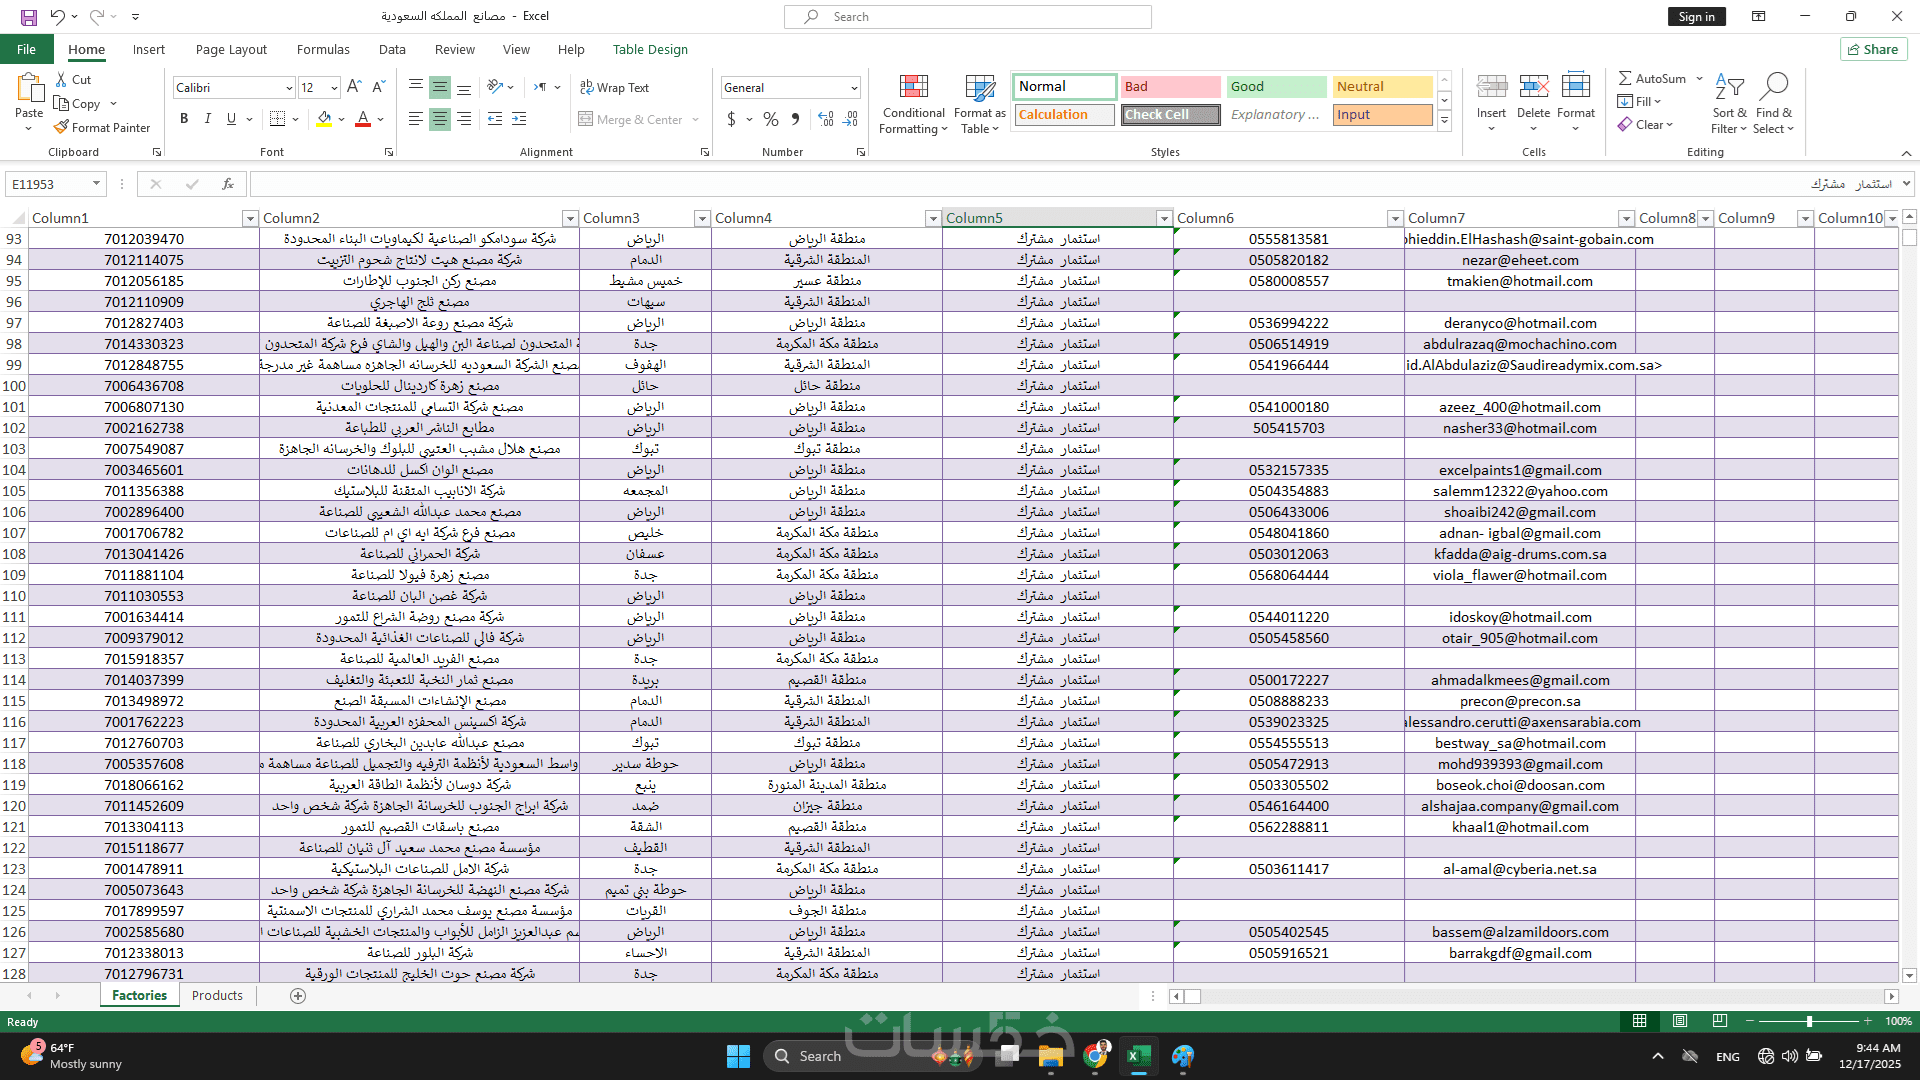1920x1080 pixels.
Task: Open the General number format dropdown
Action: (854, 88)
